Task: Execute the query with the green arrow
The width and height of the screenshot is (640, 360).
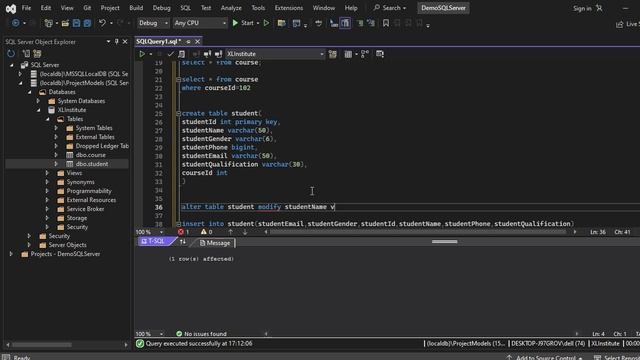Action: point(142,54)
